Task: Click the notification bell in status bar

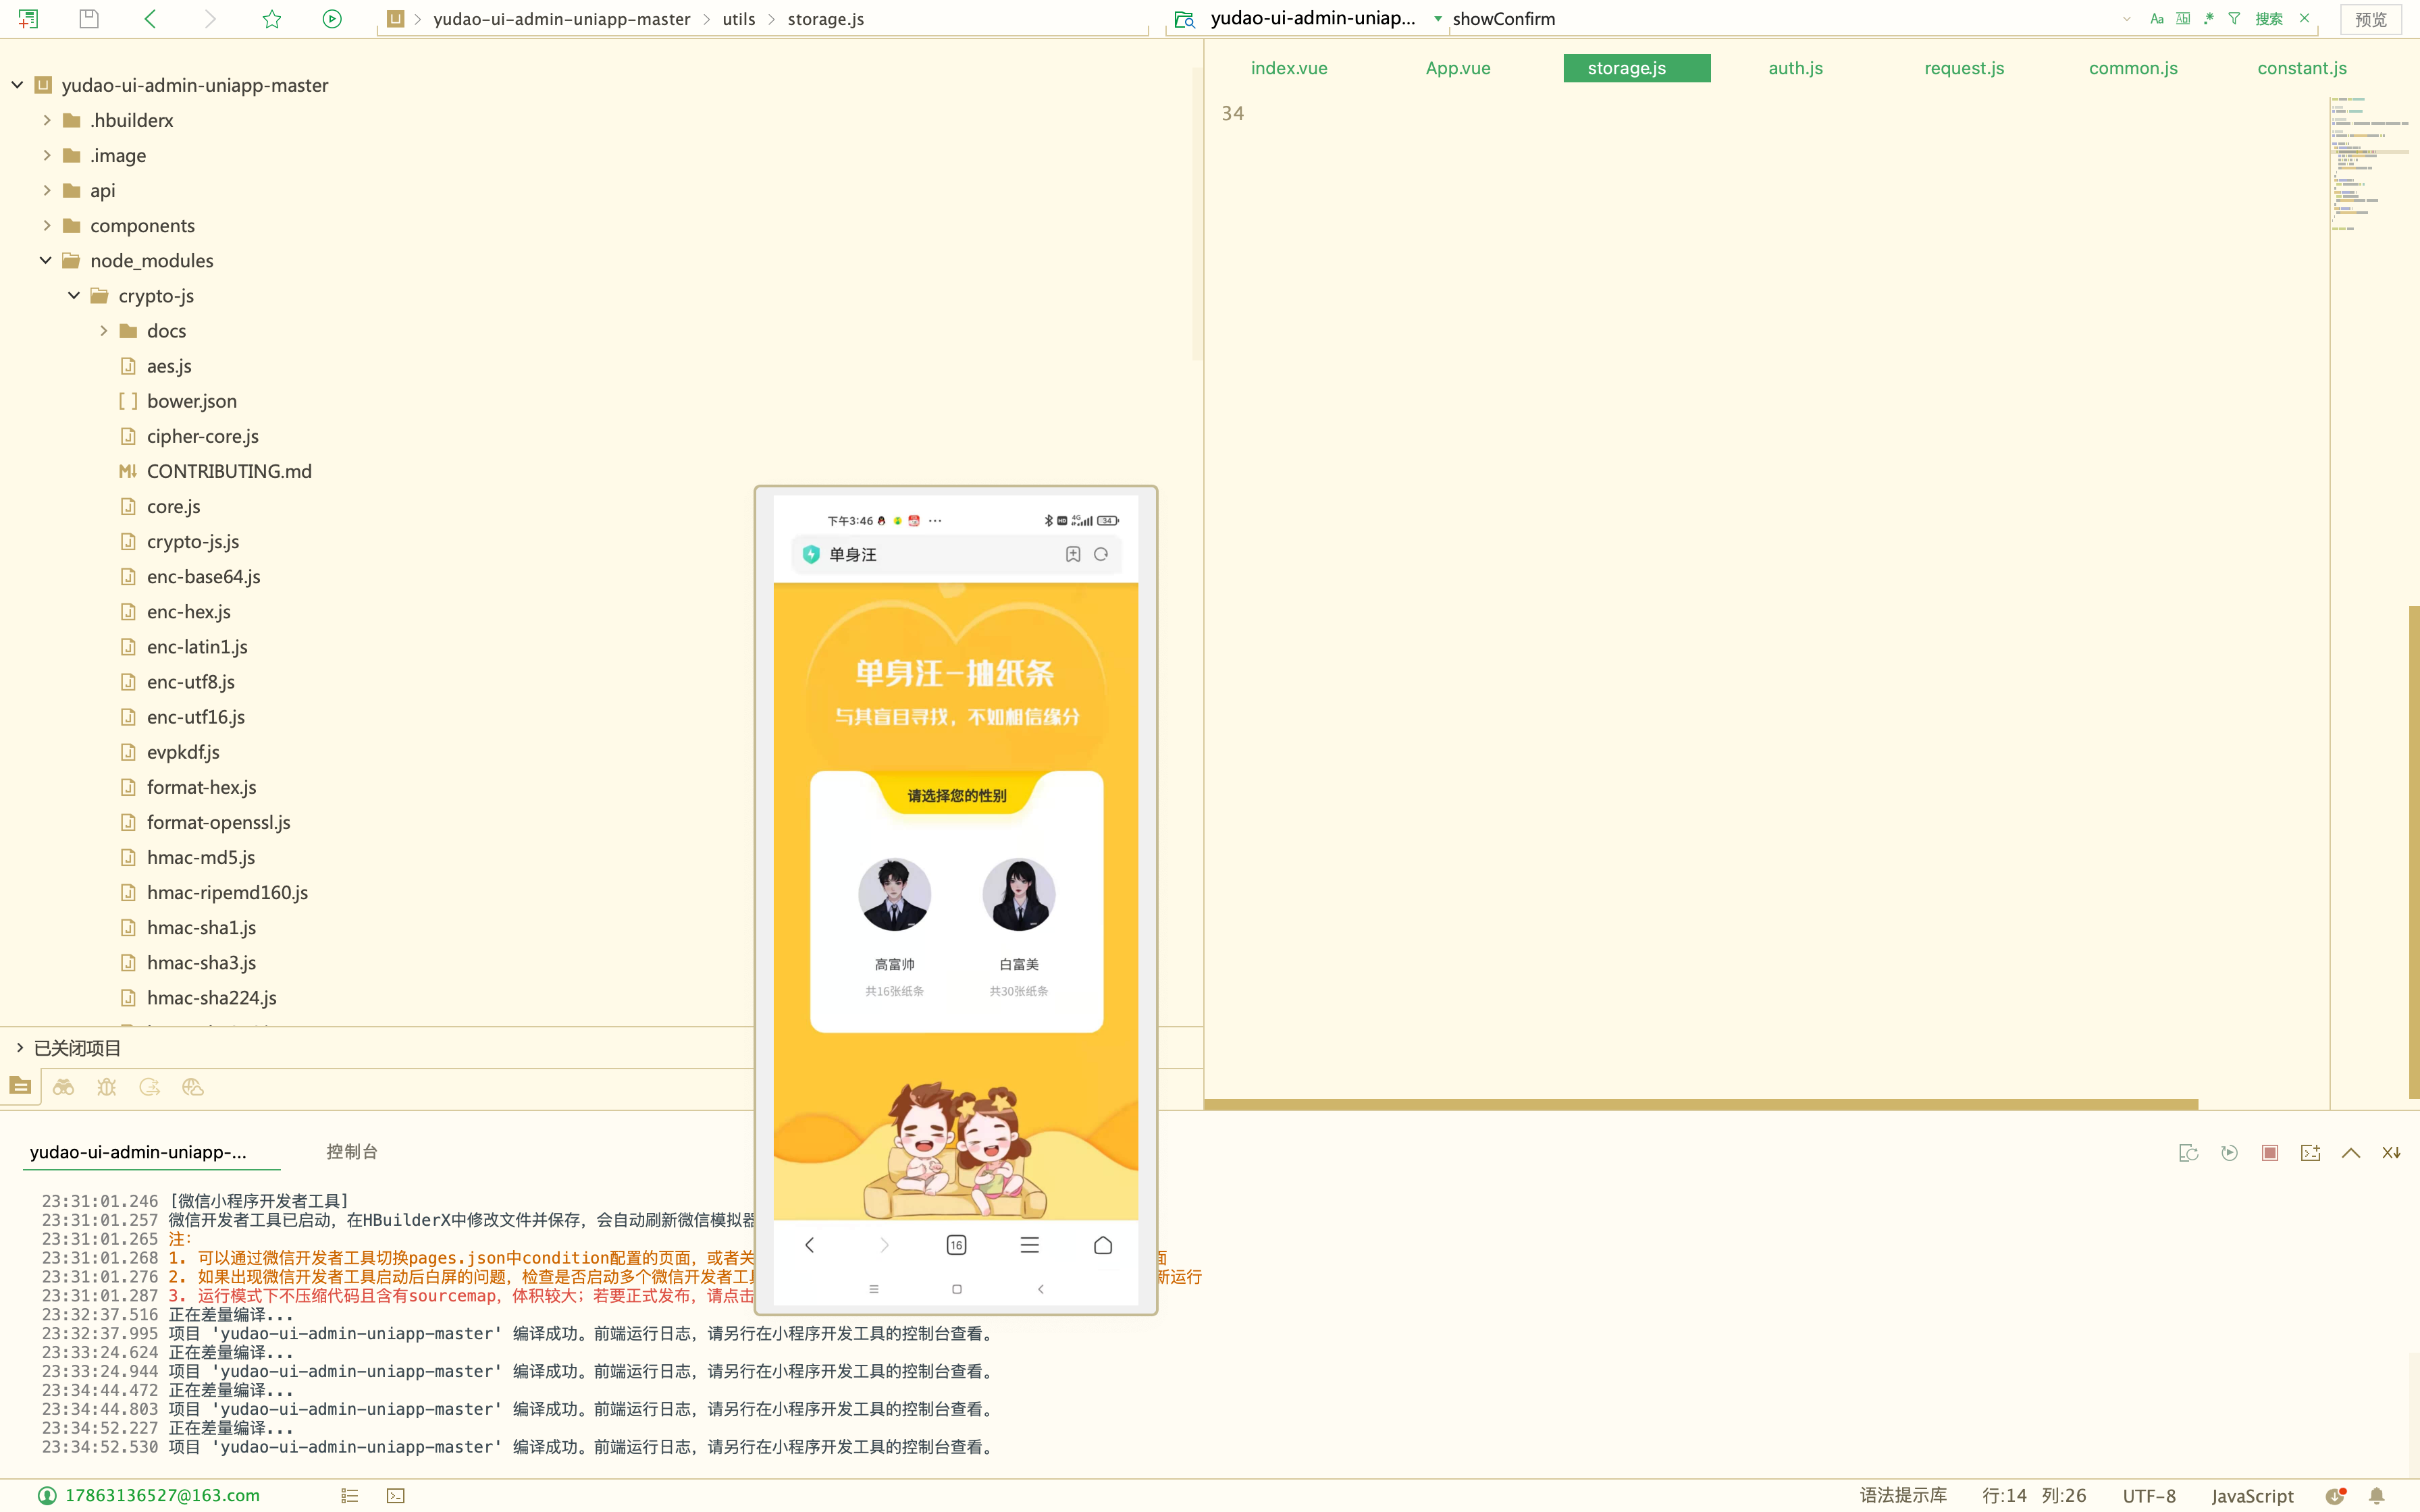Action: pos(2377,1496)
